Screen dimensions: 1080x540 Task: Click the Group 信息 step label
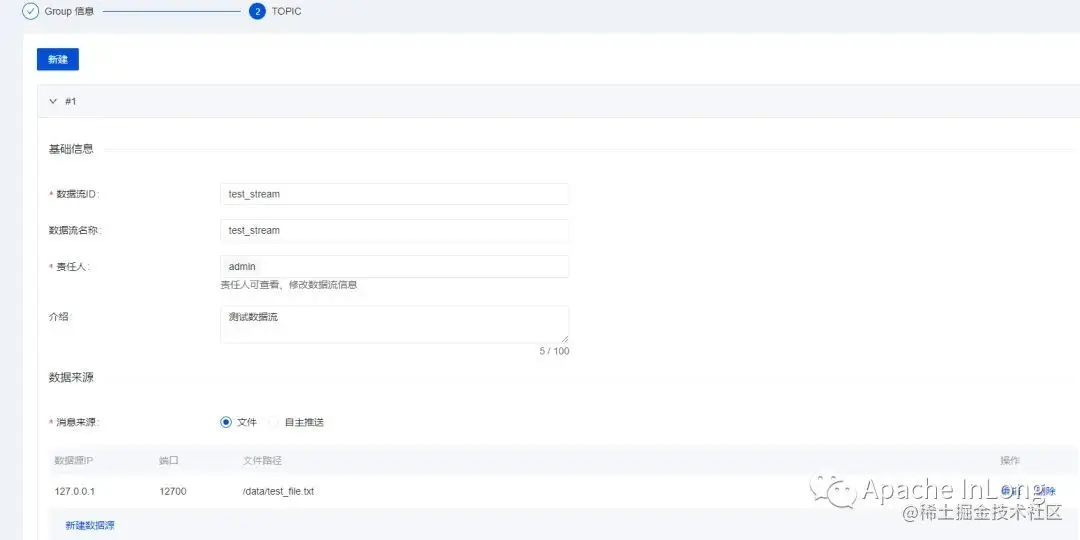tap(70, 12)
